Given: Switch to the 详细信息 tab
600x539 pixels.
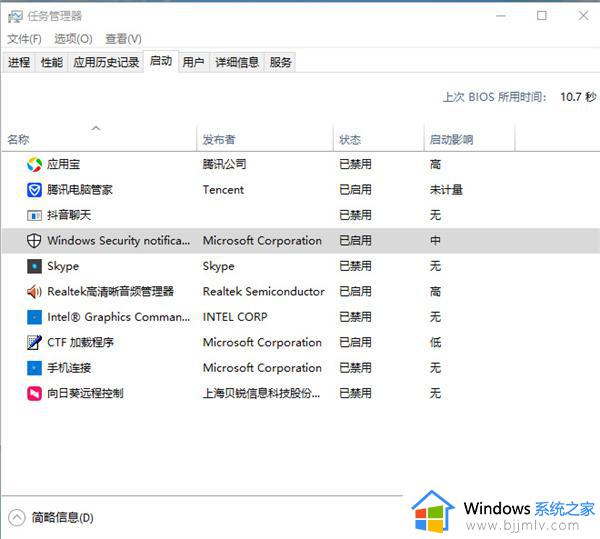Looking at the screenshot, I should click(x=237, y=62).
